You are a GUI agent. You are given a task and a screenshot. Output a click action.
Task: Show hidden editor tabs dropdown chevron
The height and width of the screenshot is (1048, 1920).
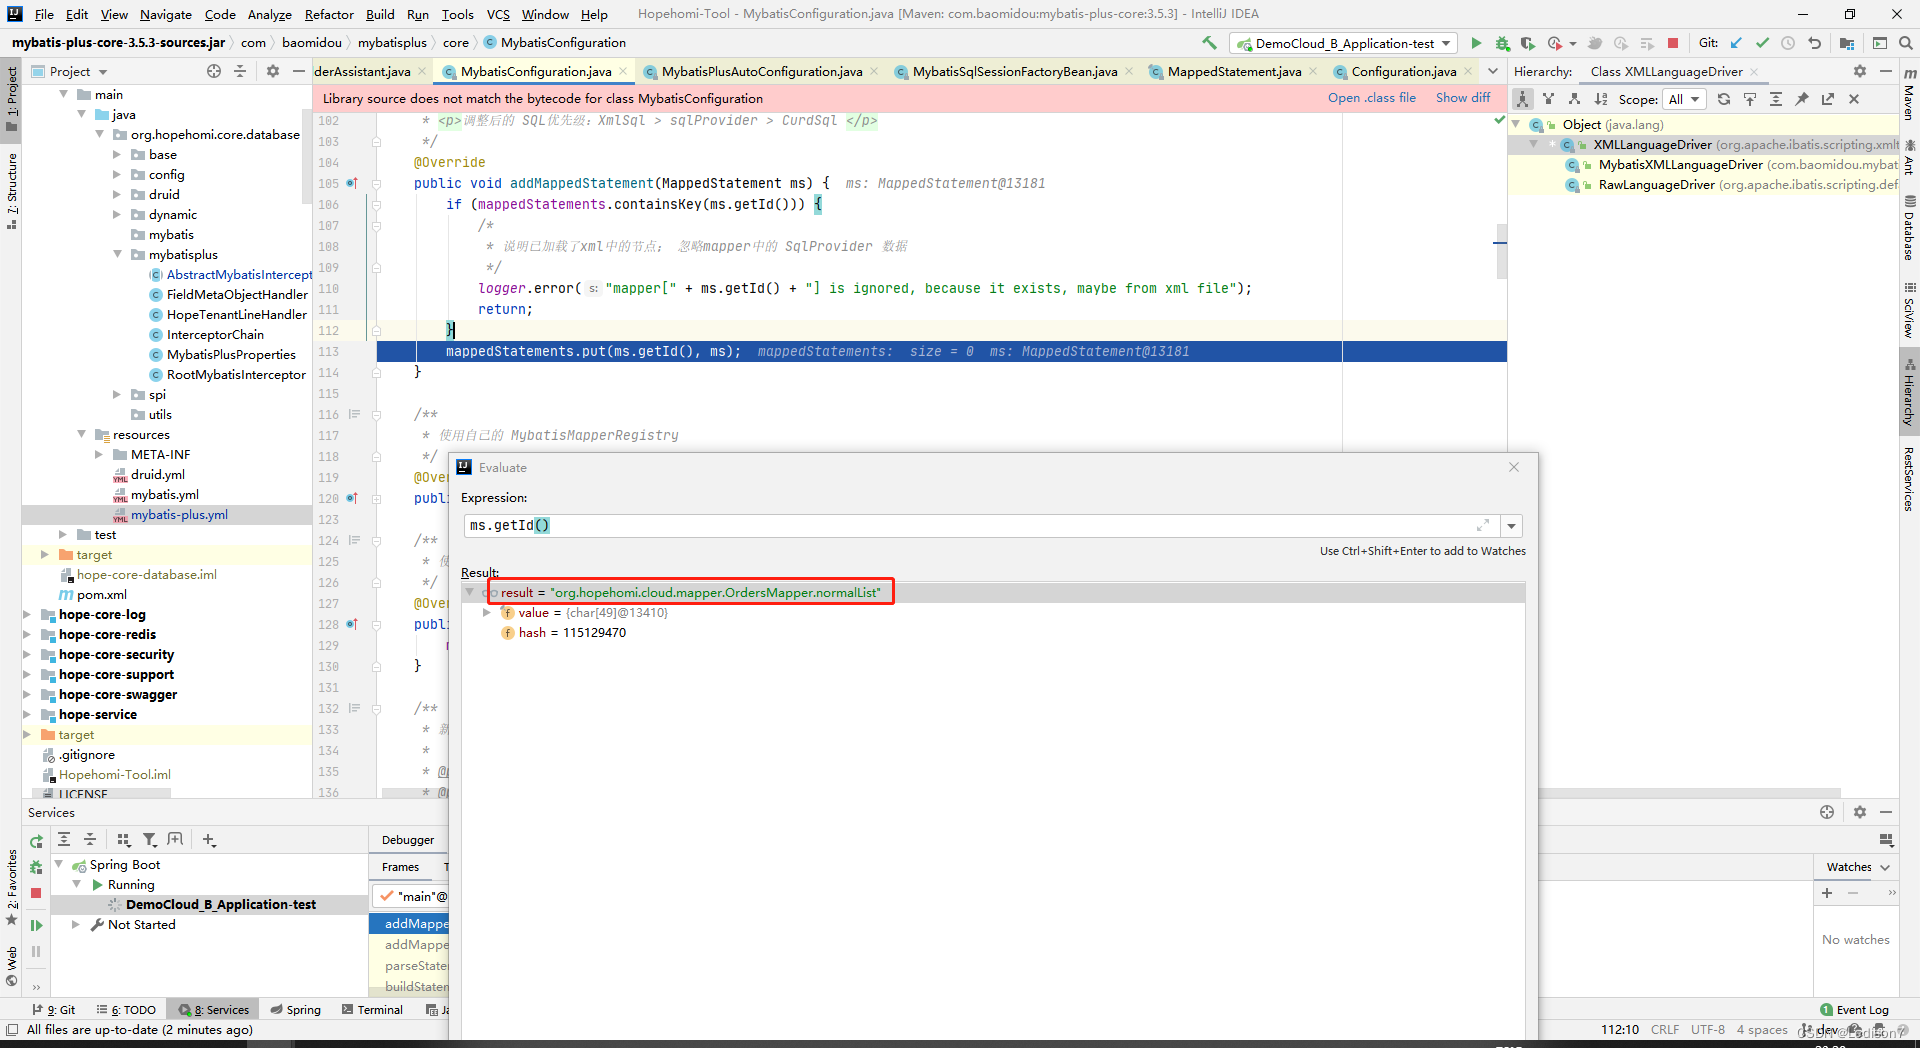(1493, 71)
